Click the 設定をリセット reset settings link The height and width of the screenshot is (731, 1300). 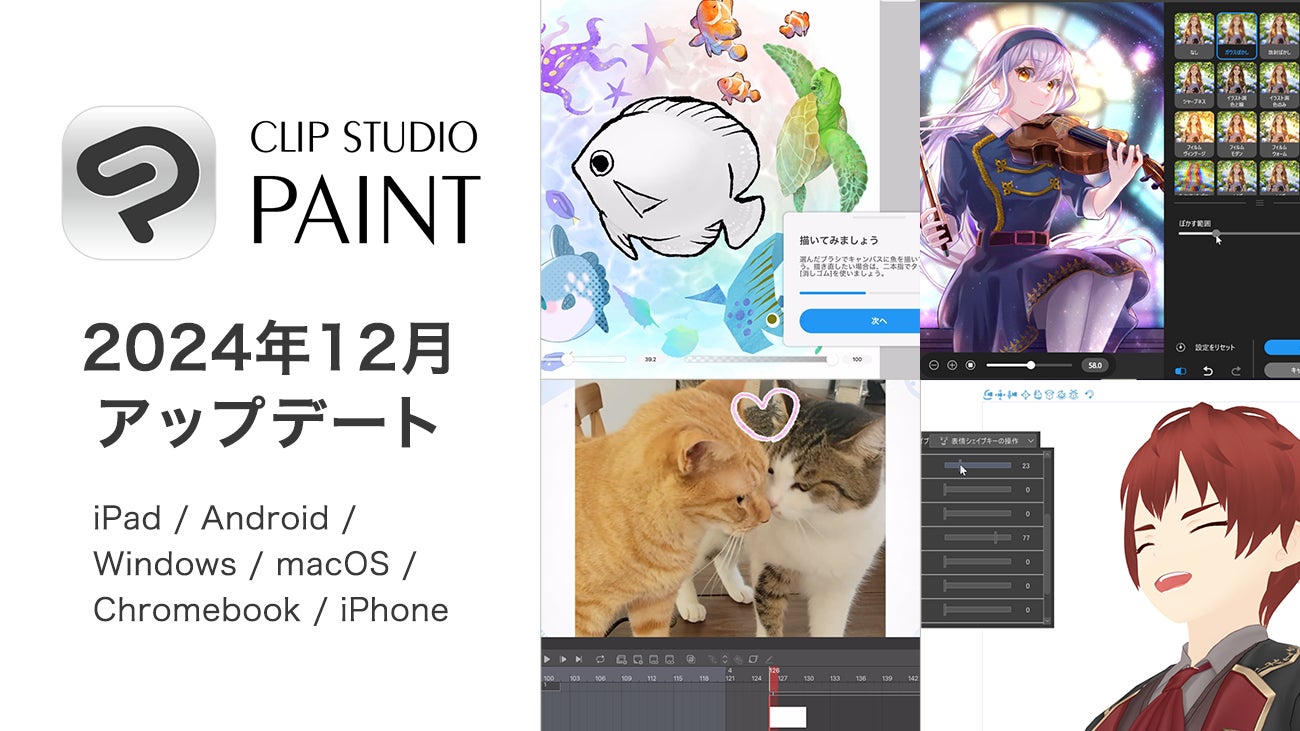(1213, 348)
